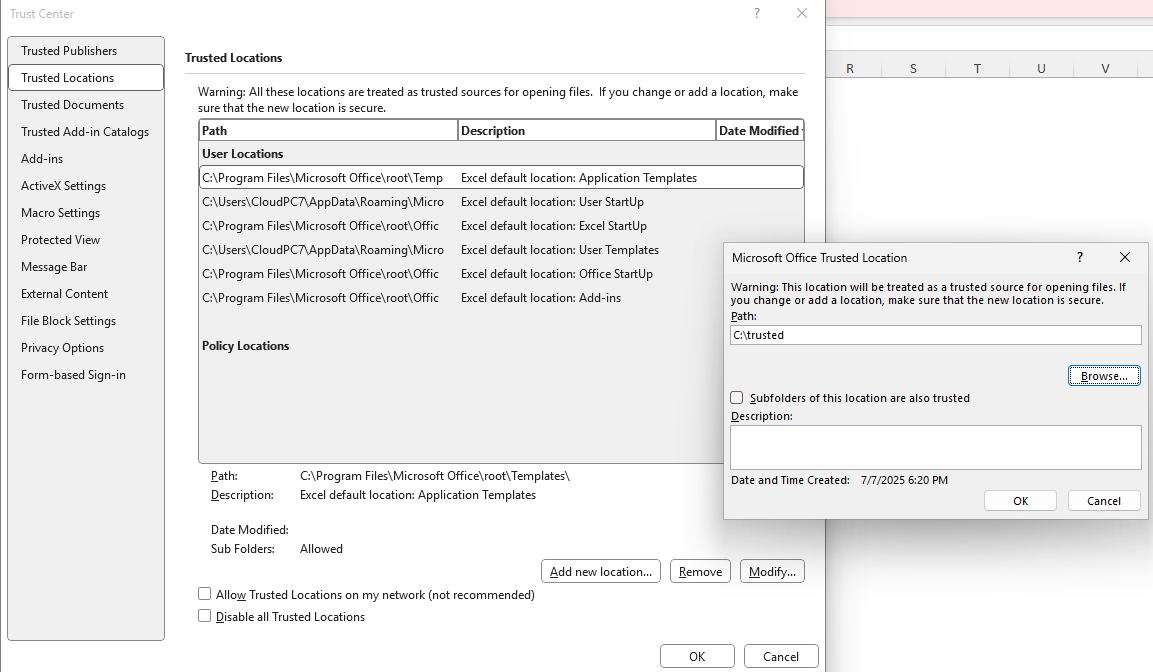Click the Description text box

(x=935, y=447)
